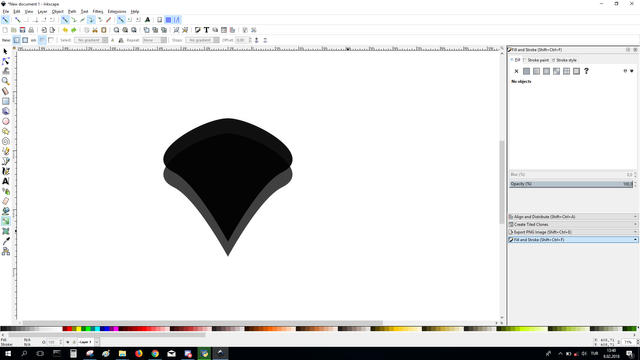Select the Paint Bucket tool
Viewport: 640px width, 360px height.
(x=5, y=211)
